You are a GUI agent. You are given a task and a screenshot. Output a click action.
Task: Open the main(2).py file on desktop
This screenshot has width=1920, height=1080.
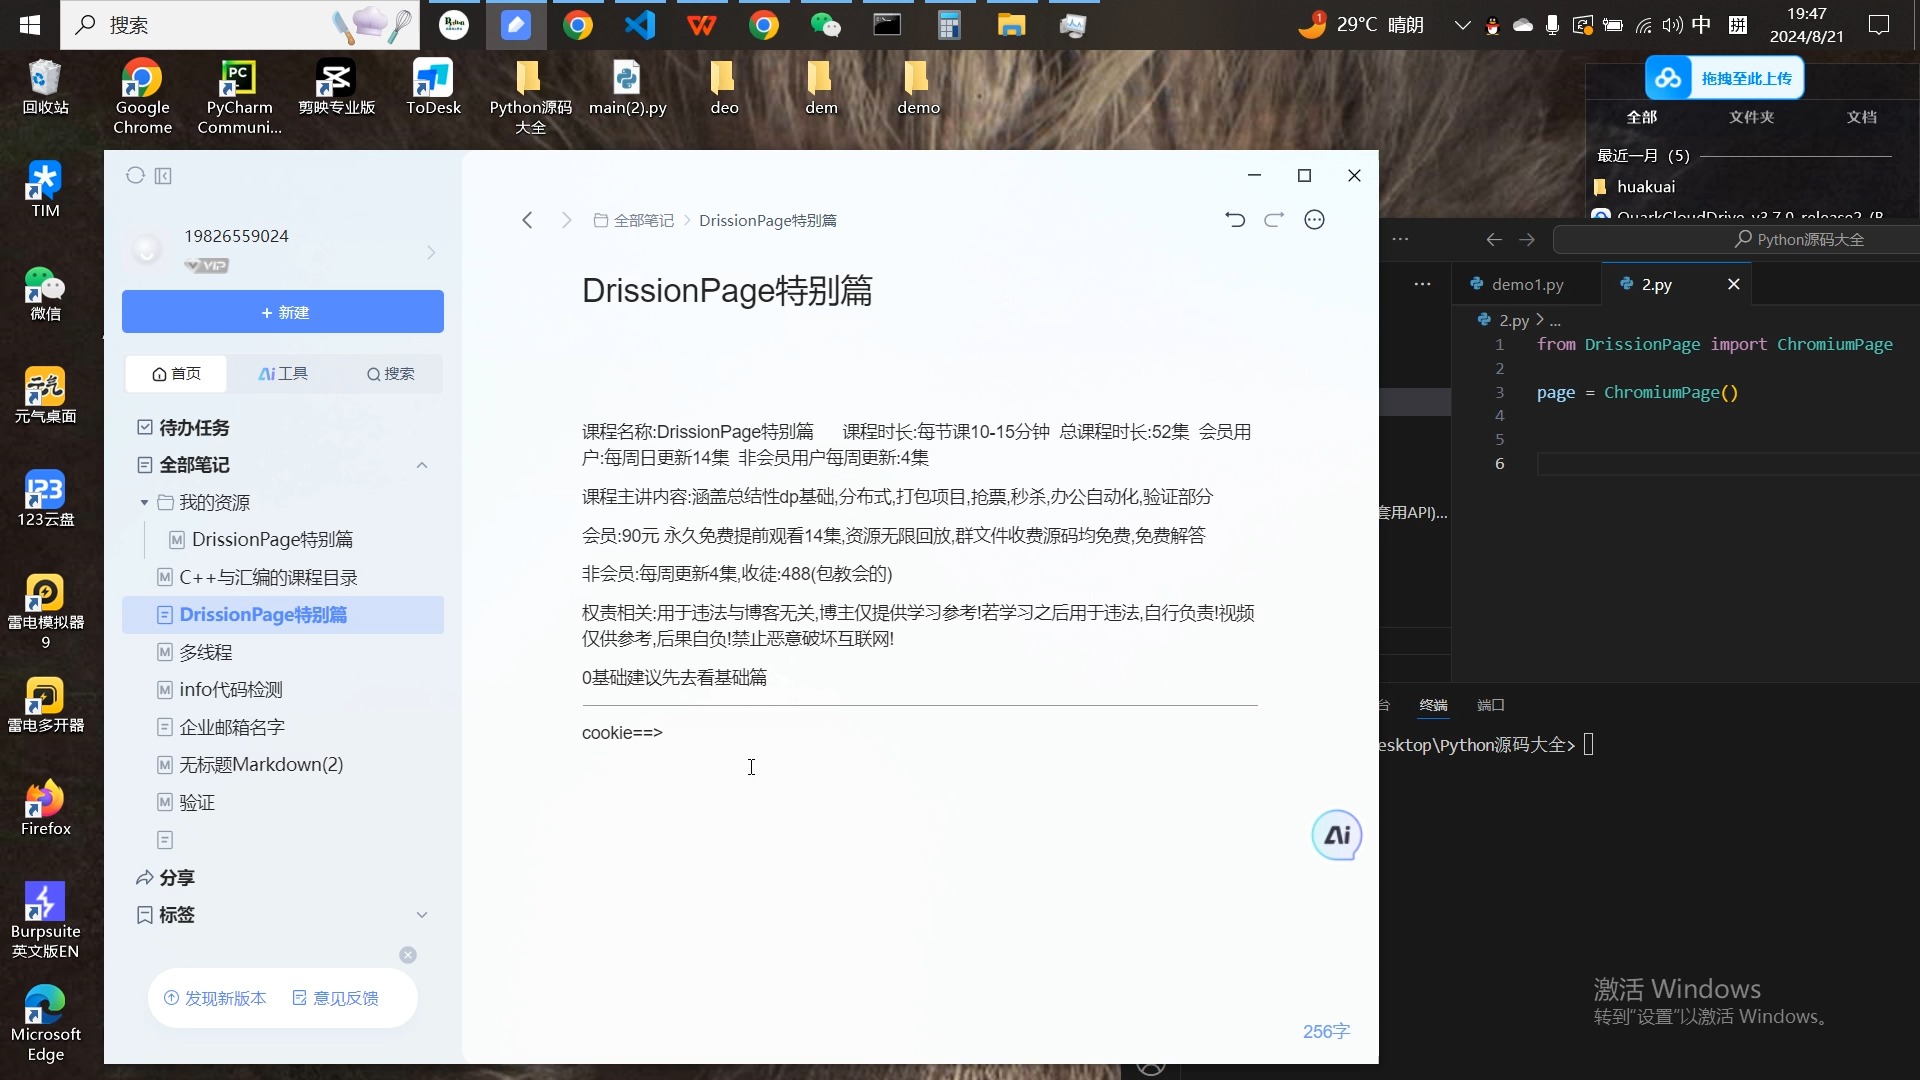[x=627, y=88]
